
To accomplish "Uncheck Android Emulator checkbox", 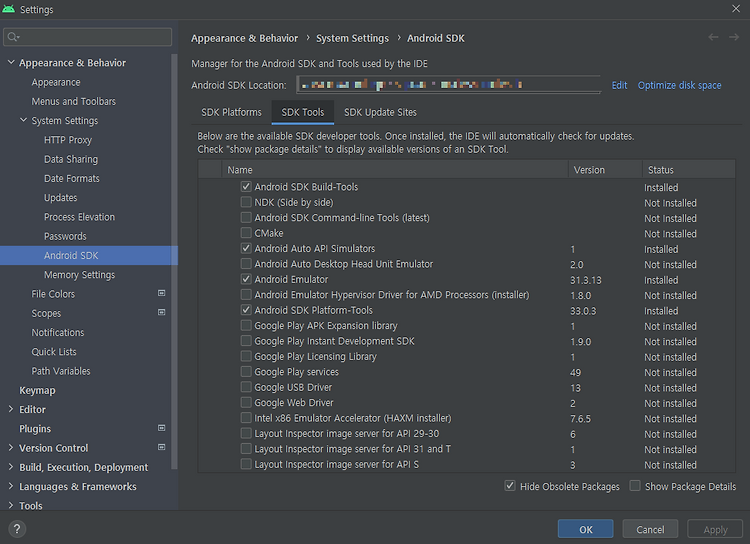I will pyautogui.click(x=246, y=279).
